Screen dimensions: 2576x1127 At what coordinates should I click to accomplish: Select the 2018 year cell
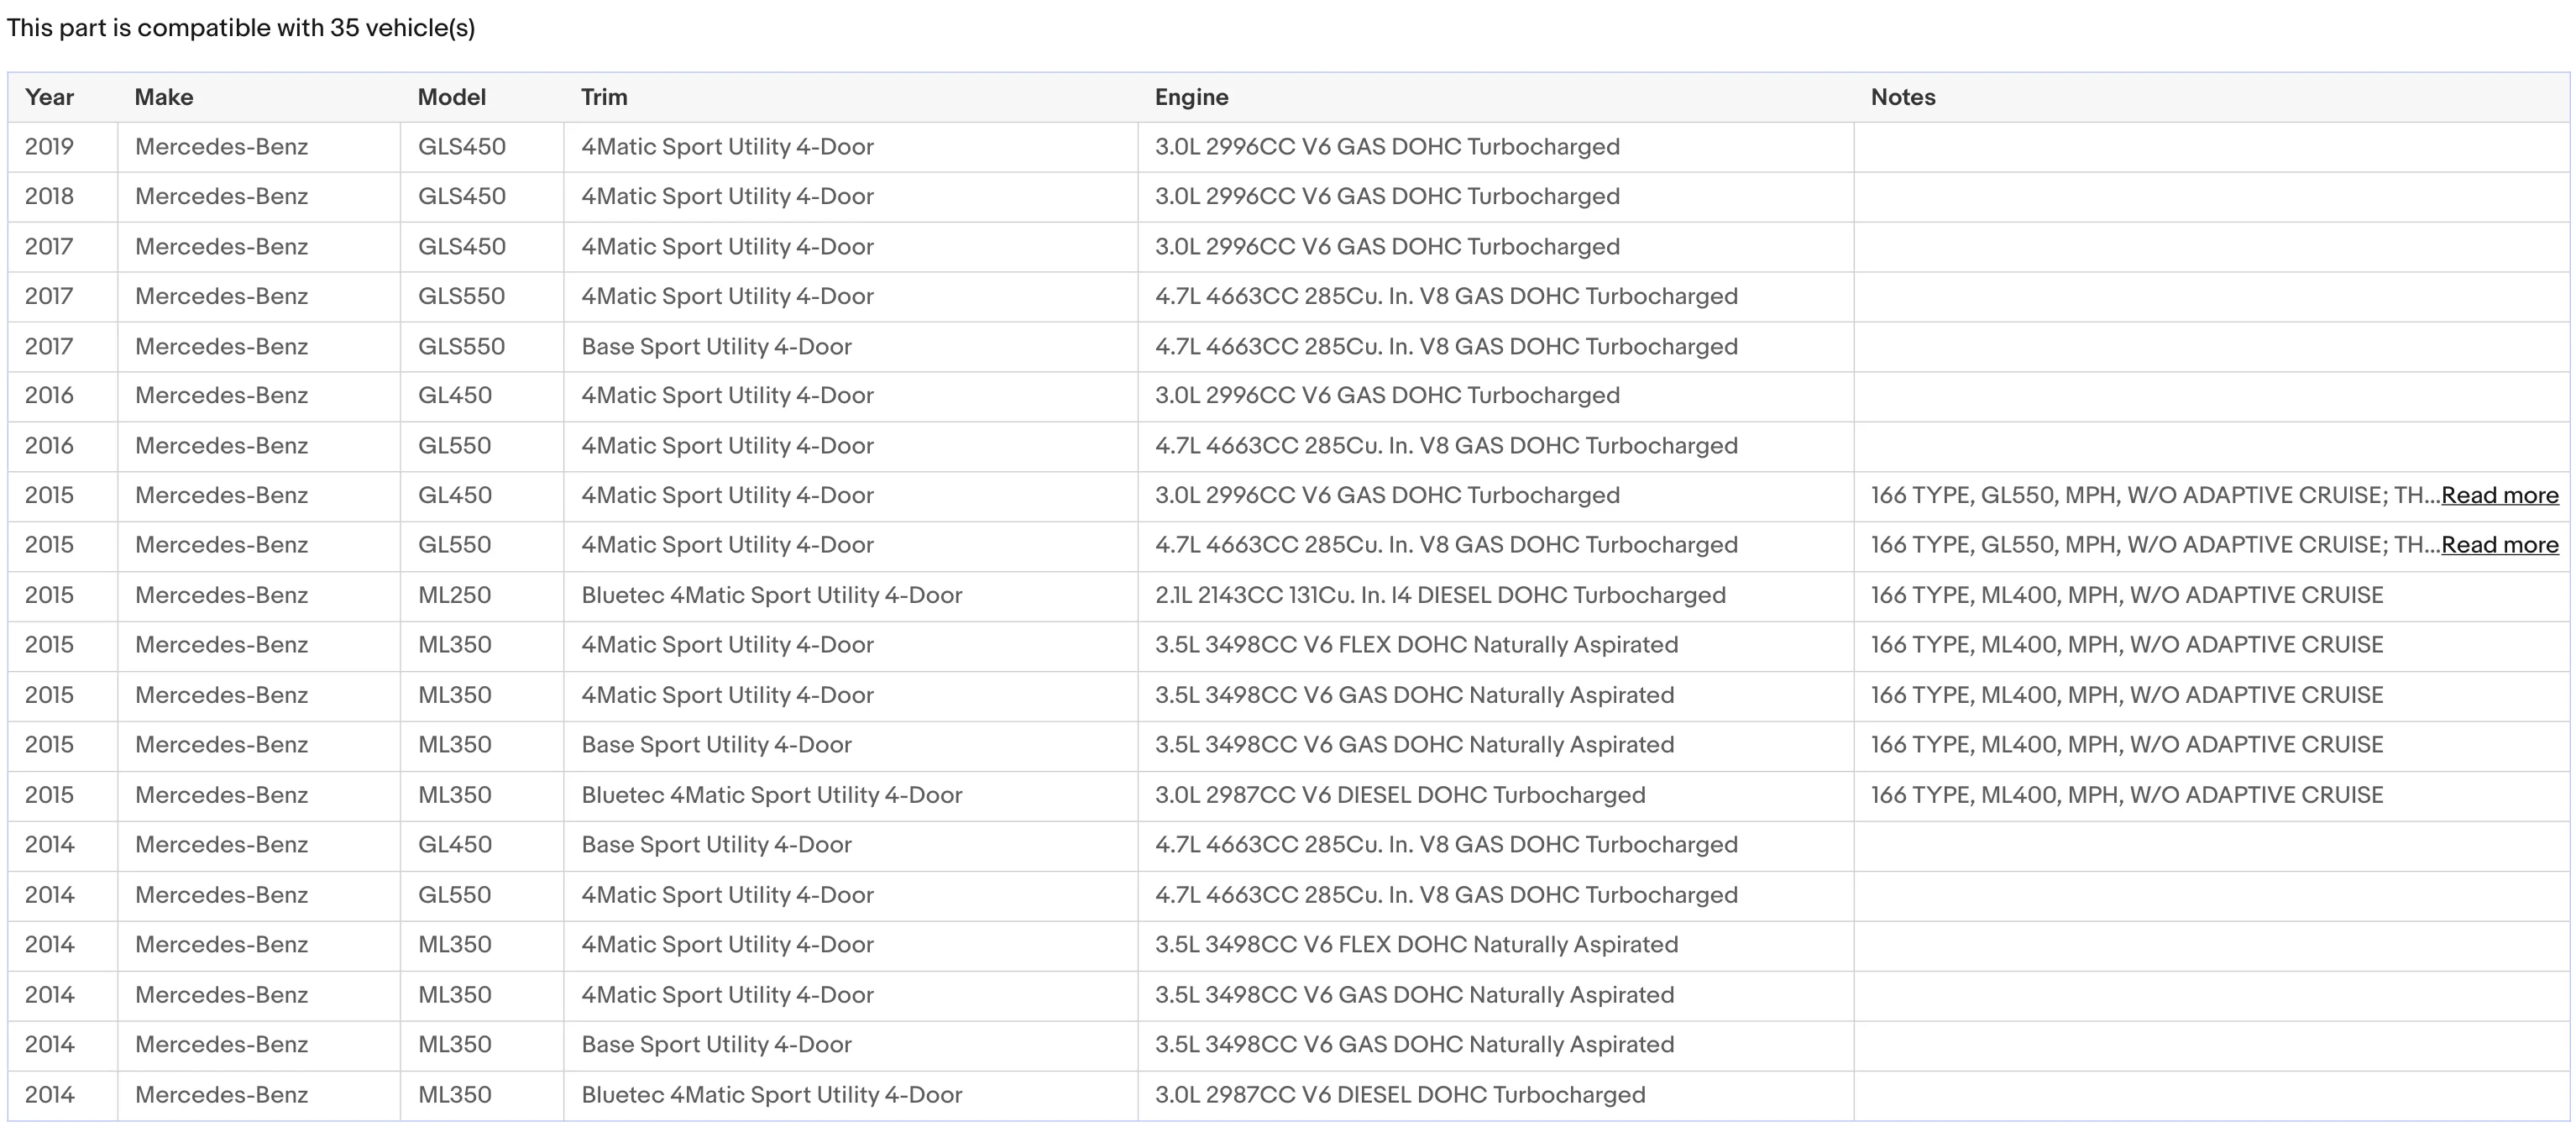click(x=63, y=197)
